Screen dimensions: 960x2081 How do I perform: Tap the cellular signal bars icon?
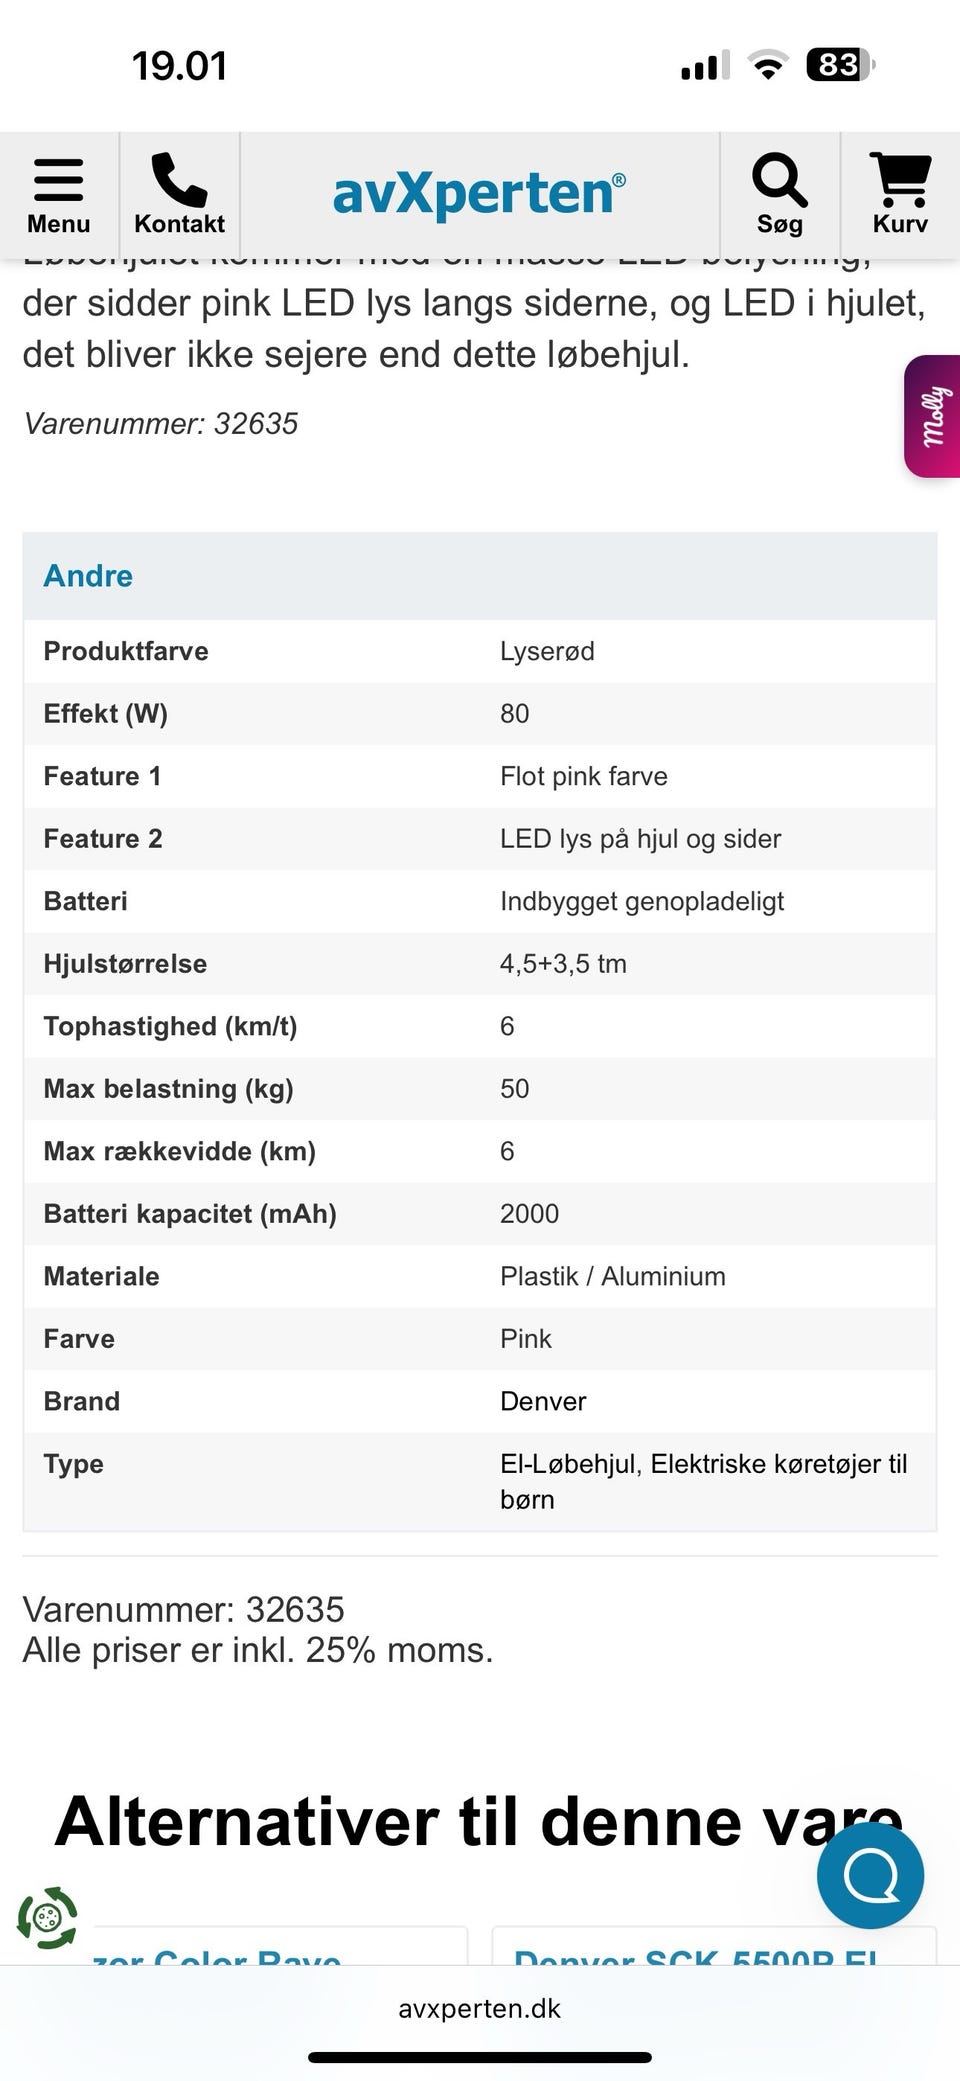704,66
